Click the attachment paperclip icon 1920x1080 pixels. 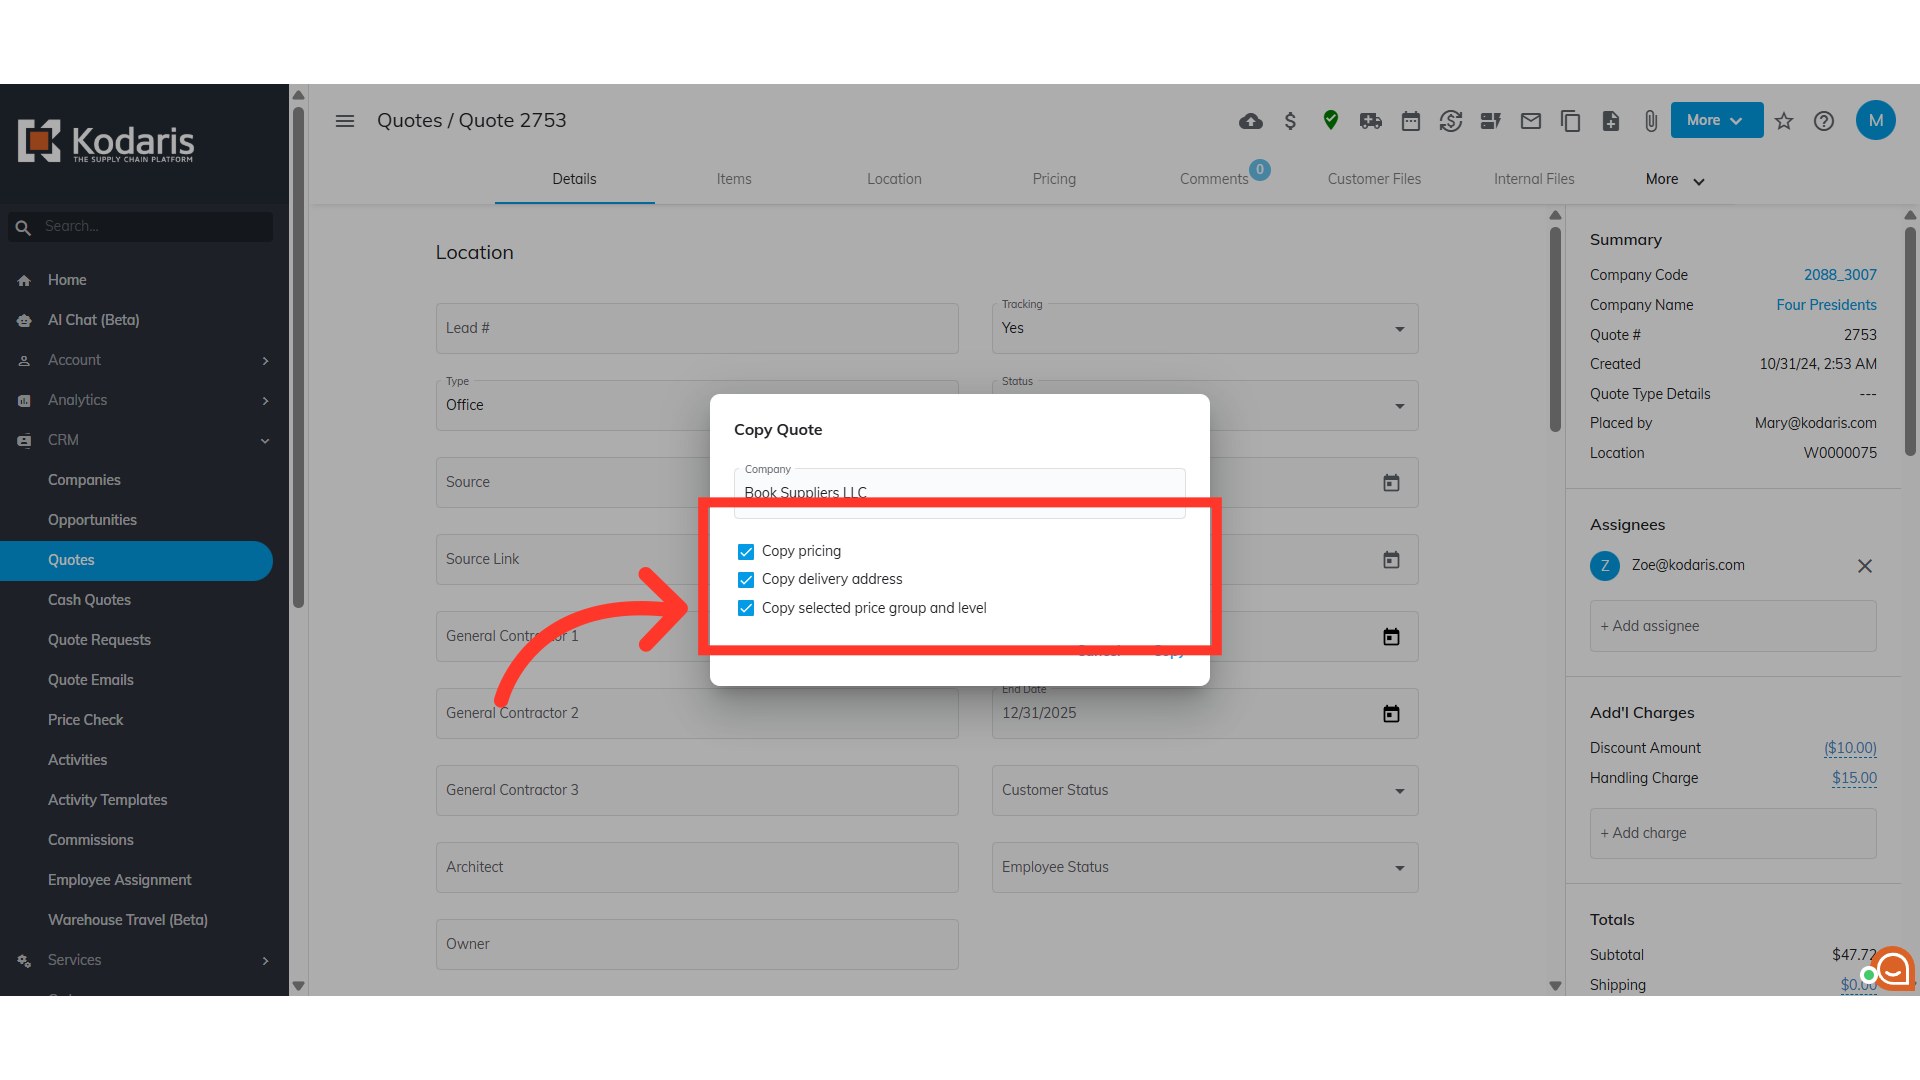pyautogui.click(x=1650, y=121)
